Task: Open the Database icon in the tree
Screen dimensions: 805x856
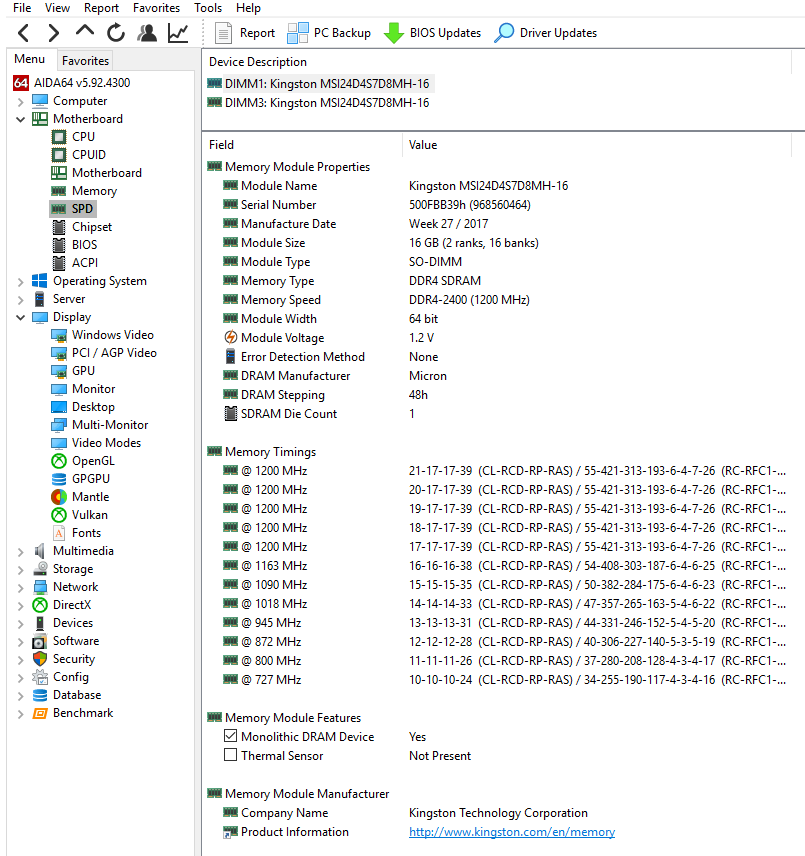Action: tap(40, 696)
